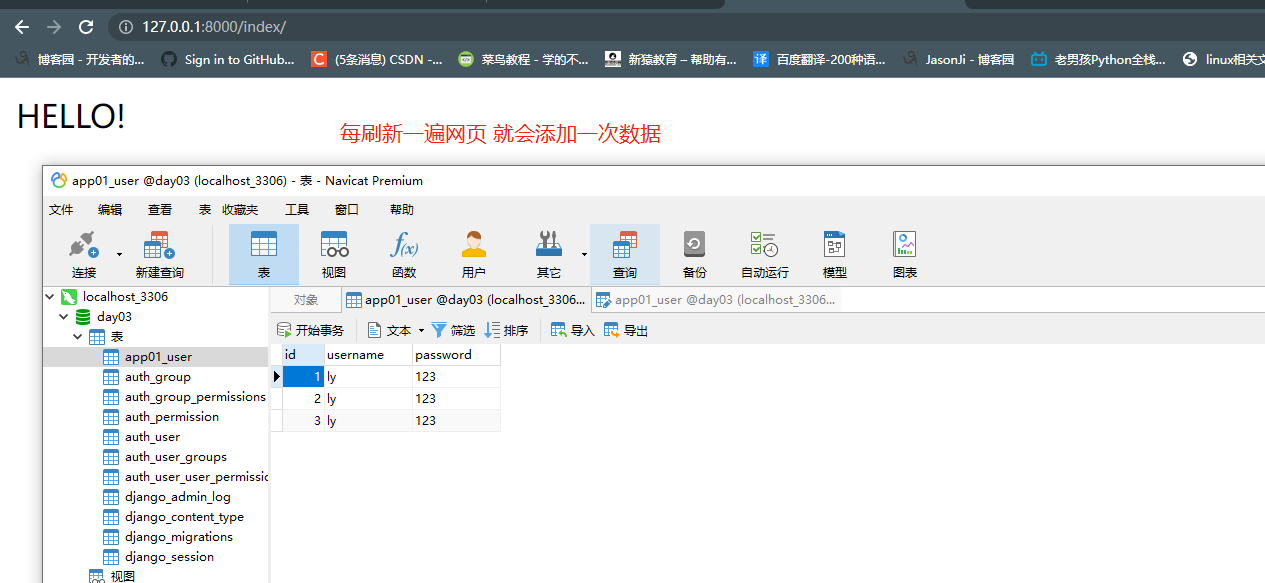Viewport: 1265px width, 583px height.
Task: Select the 函数 toolbar icon
Action: click(x=404, y=254)
